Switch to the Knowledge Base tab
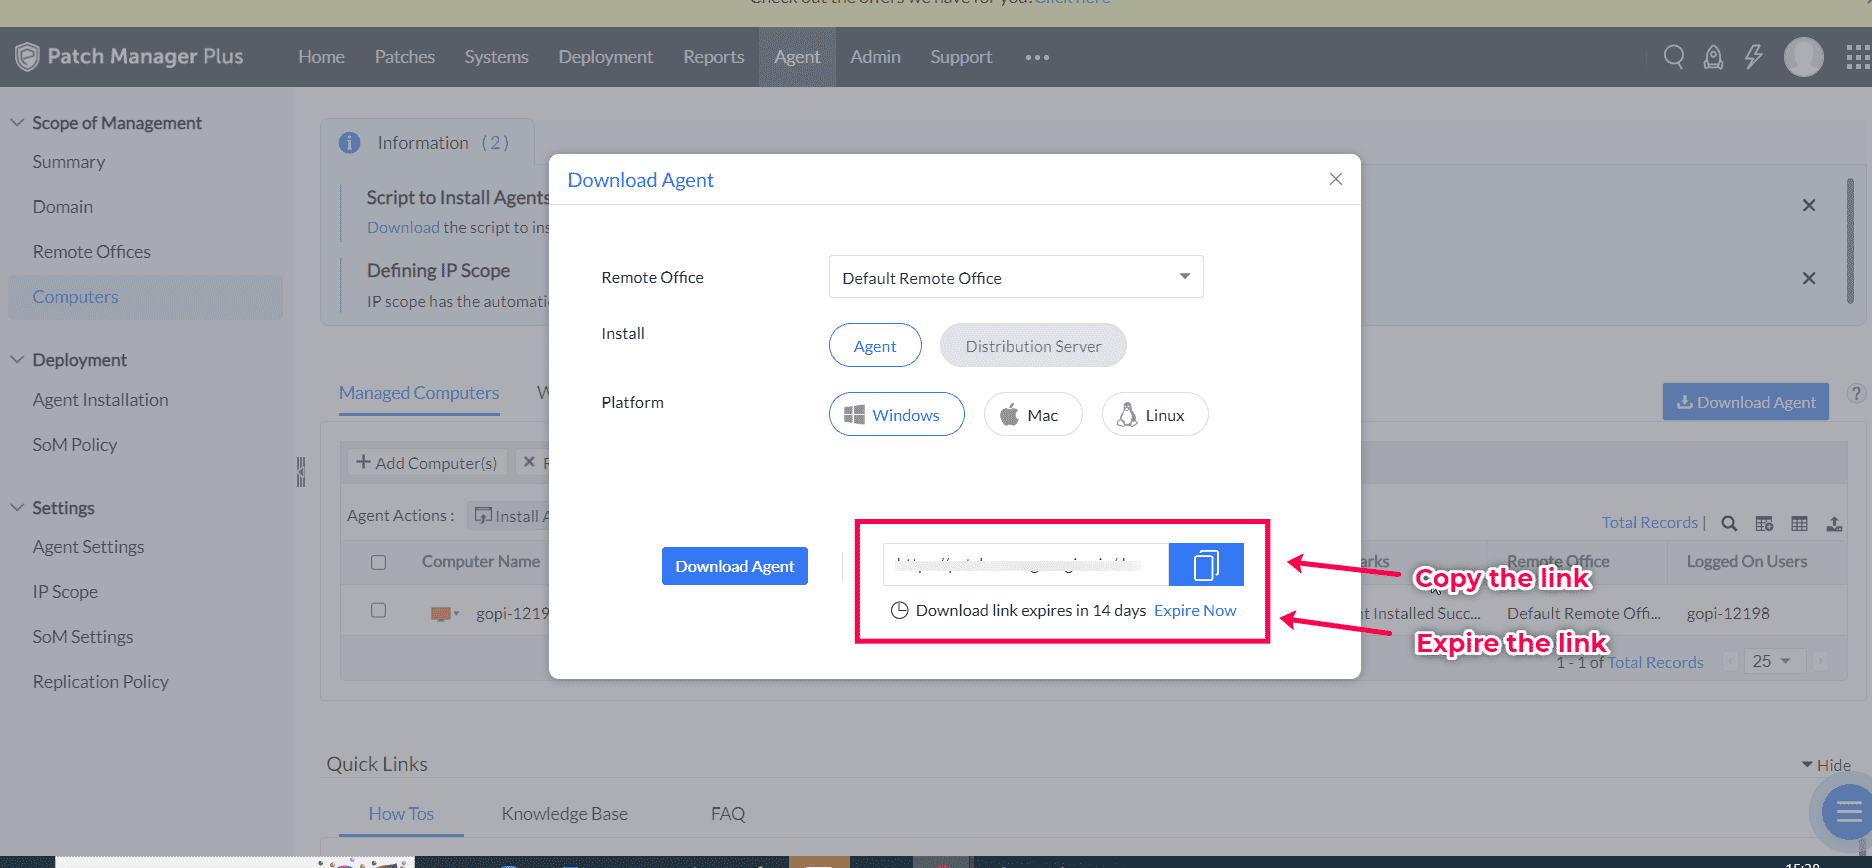The height and width of the screenshot is (868, 1872). [x=565, y=814]
